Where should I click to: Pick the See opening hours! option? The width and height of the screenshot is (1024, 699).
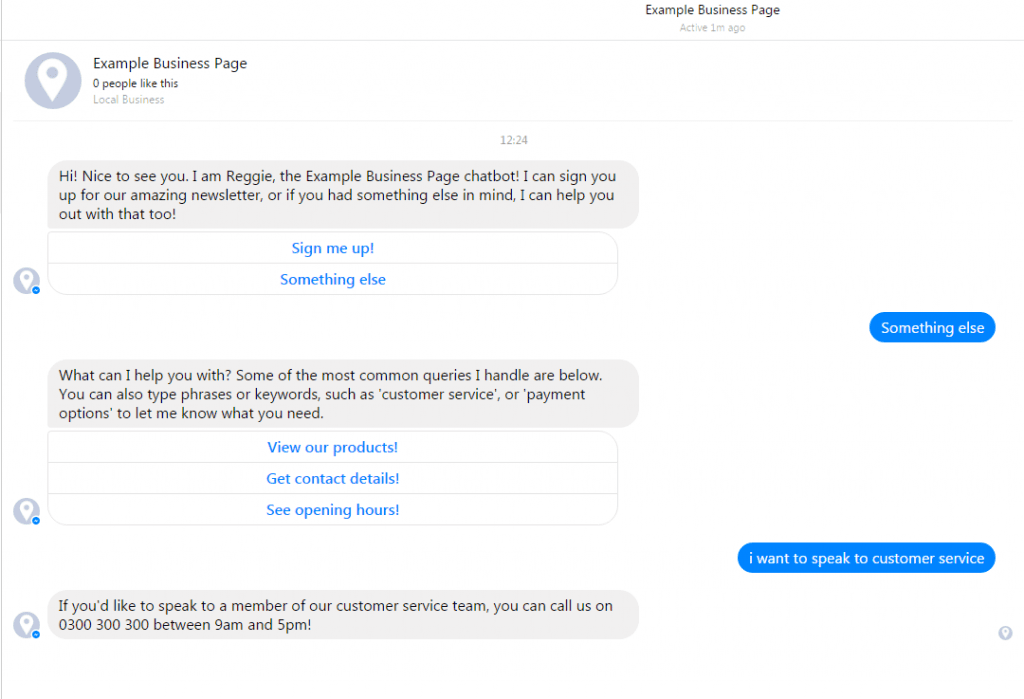332,510
